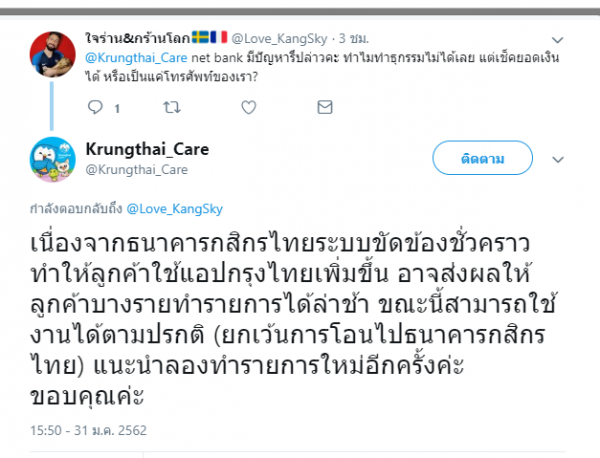Click the bold Krungthai_Care display name
The height and width of the screenshot is (458, 600).
(x=147, y=149)
